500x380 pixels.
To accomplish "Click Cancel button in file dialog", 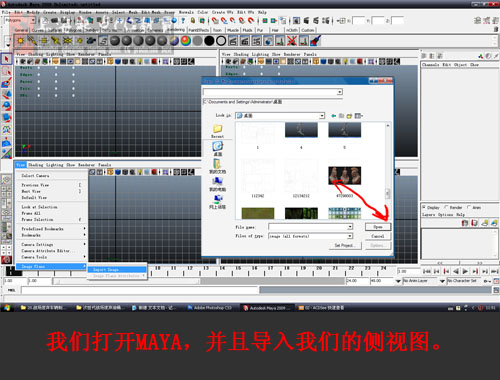I will (378, 236).
